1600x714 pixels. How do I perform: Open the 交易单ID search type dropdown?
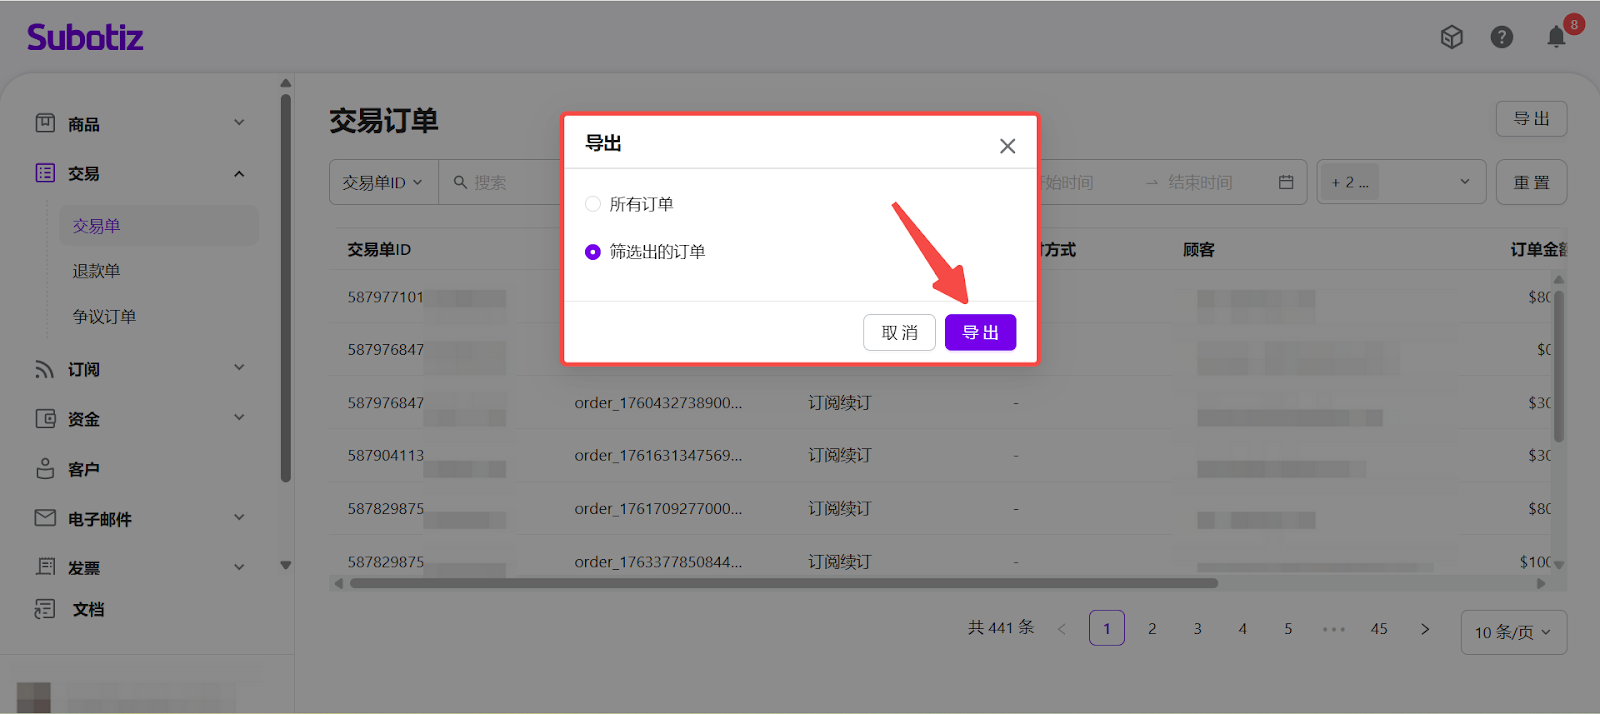(x=383, y=183)
